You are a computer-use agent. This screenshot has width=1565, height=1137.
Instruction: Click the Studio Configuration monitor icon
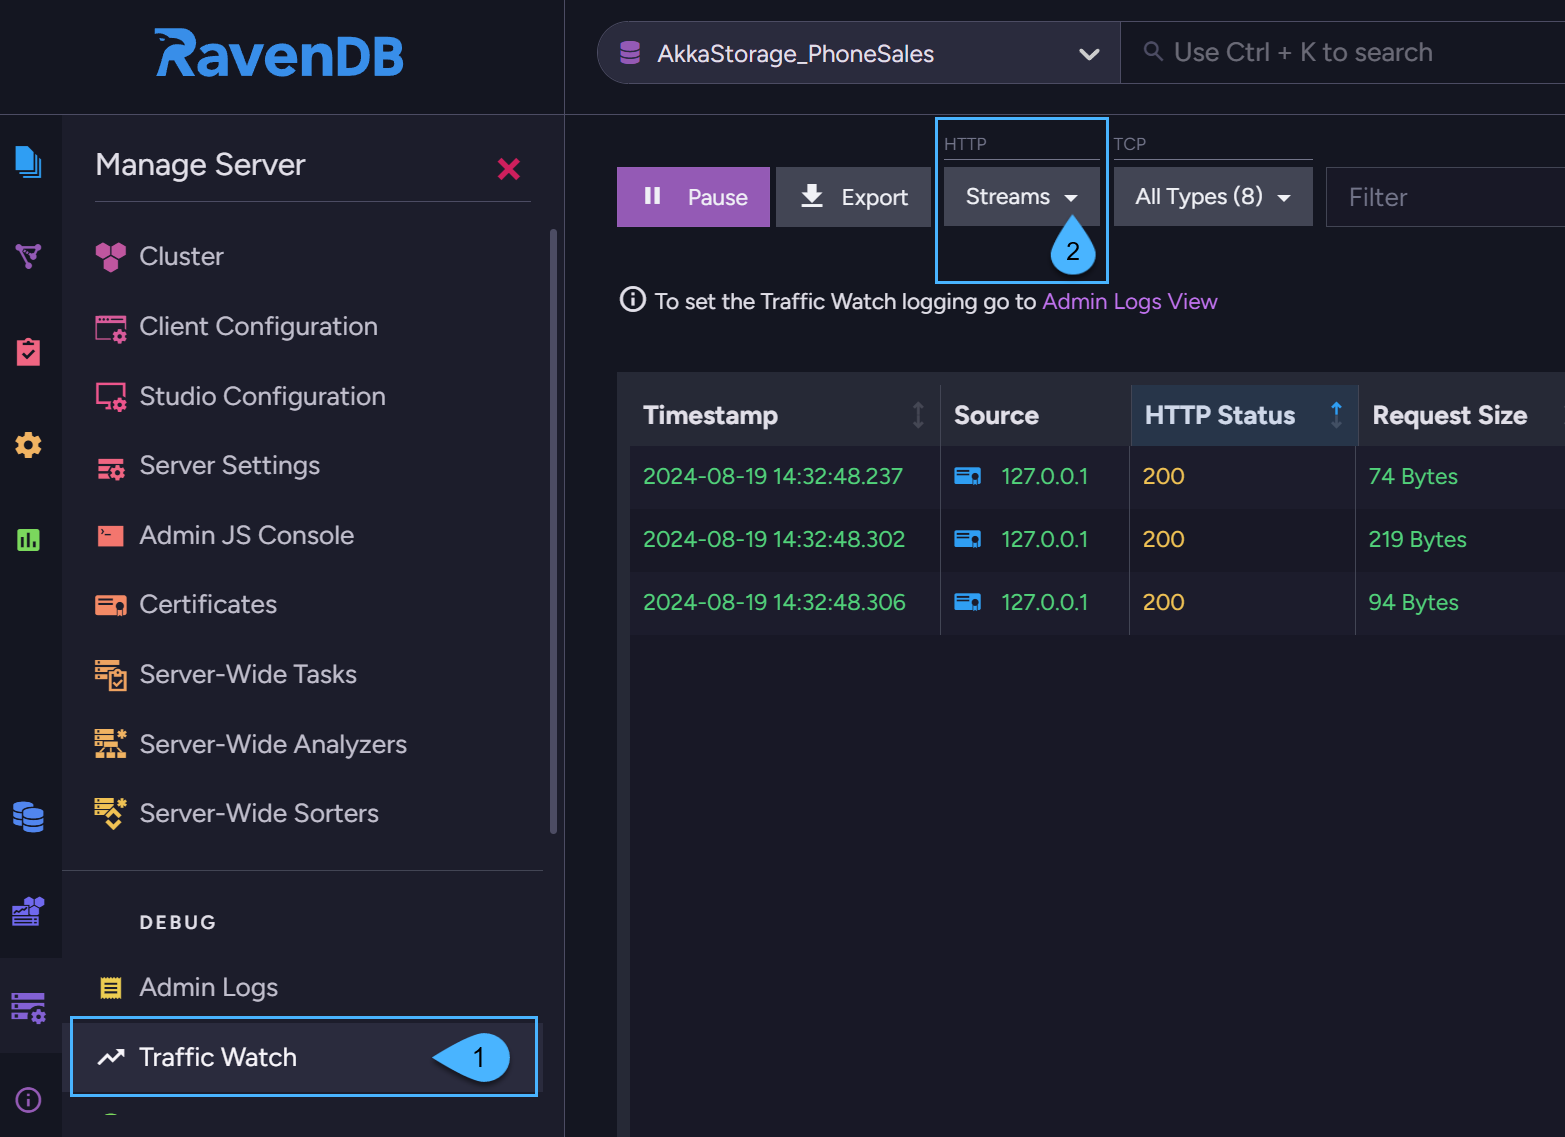110,397
